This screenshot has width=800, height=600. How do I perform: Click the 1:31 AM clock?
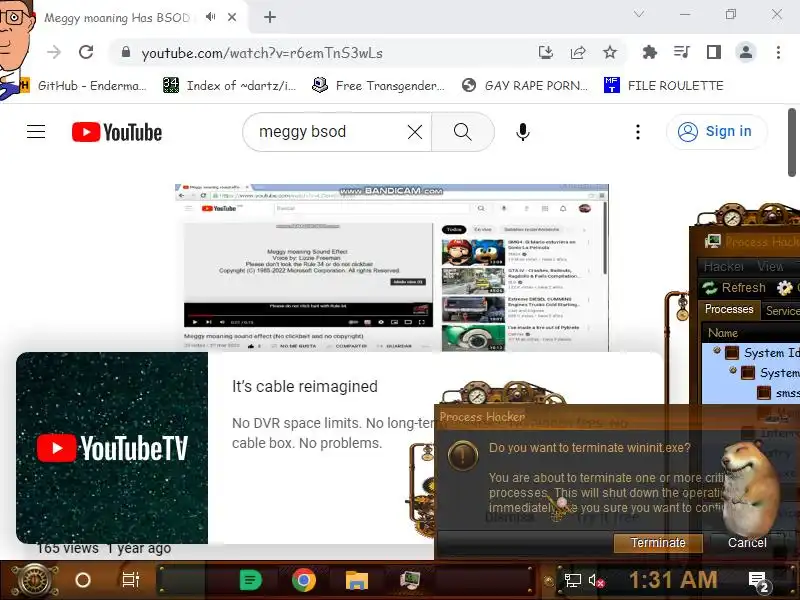click(673, 580)
